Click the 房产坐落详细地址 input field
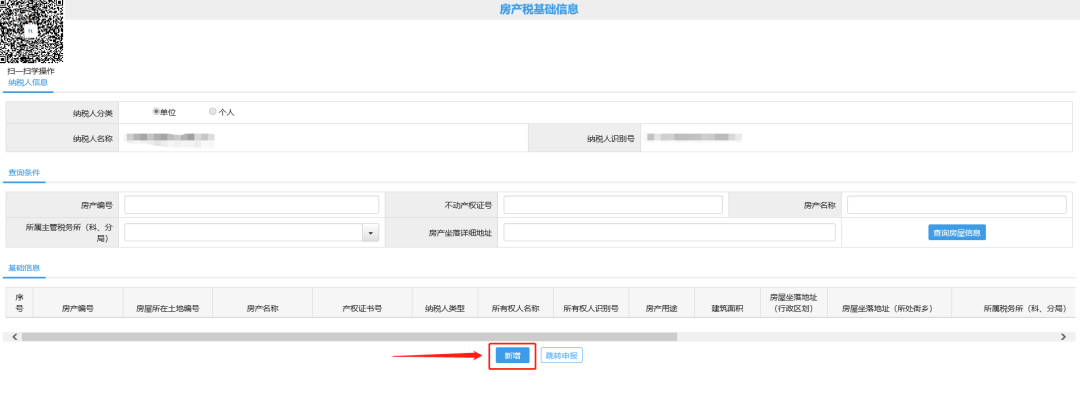This screenshot has width=1080, height=398. coord(669,233)
